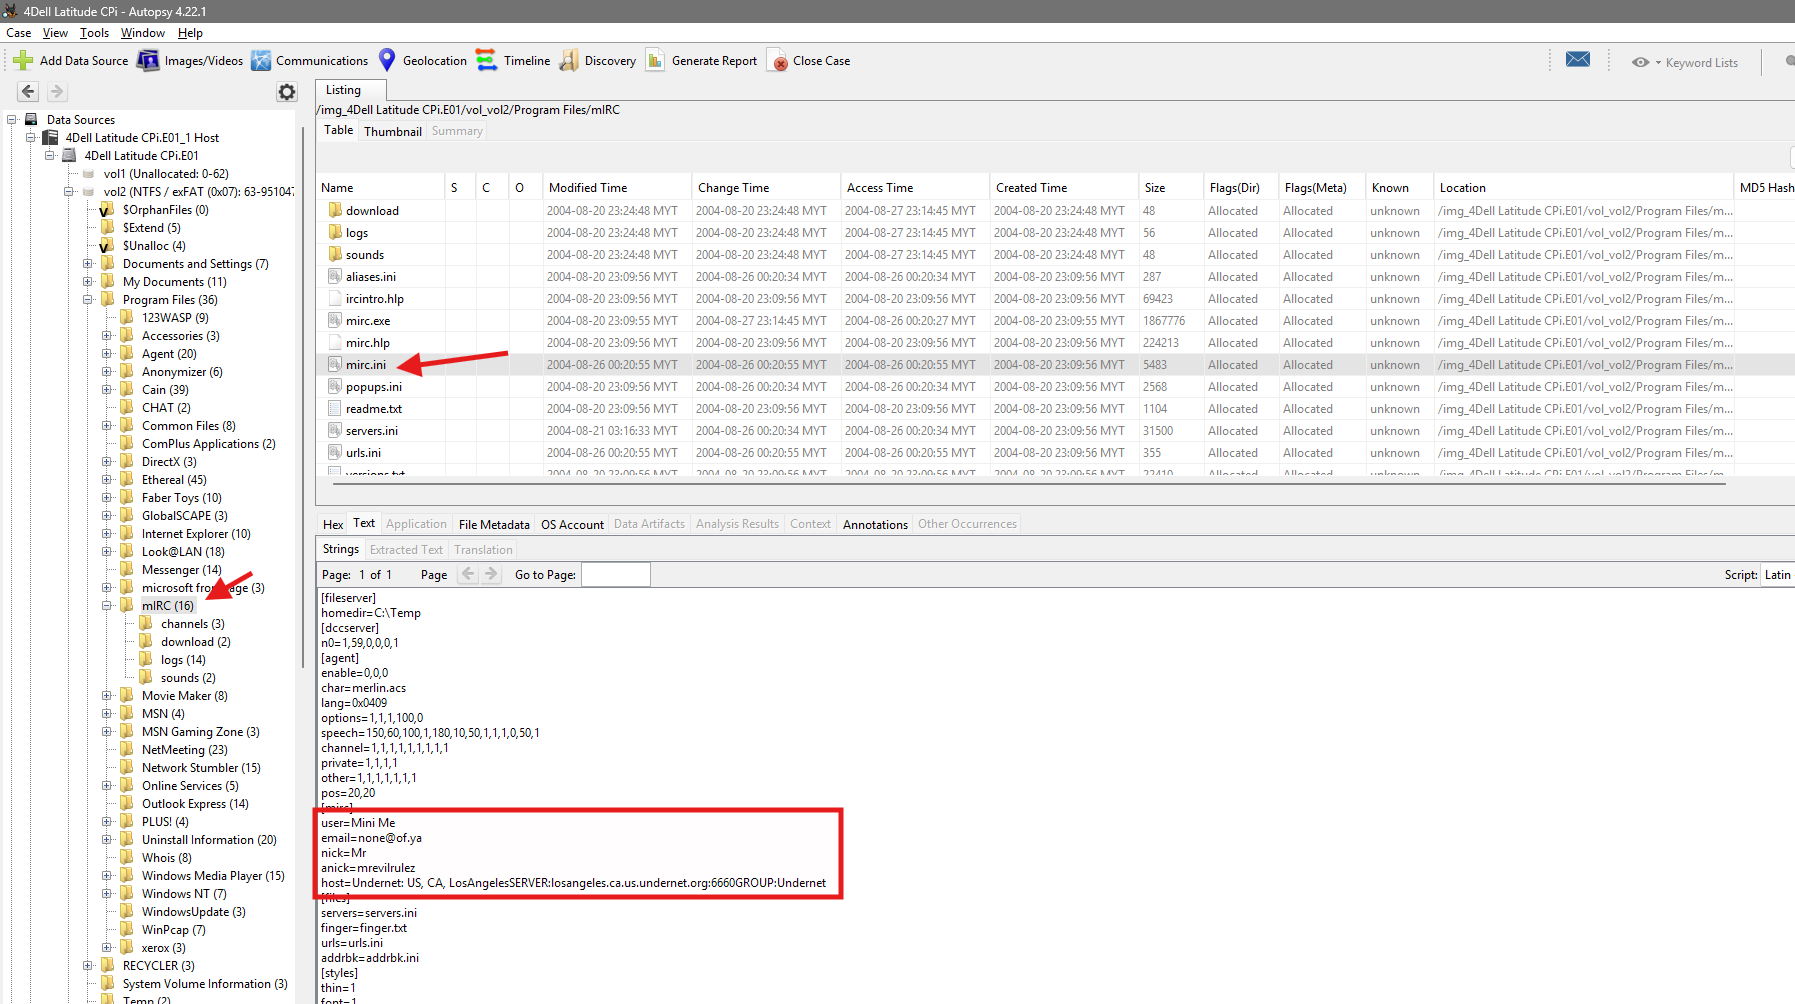
Task: Click the popups.ini file icon
Action: tap(335, 387)
